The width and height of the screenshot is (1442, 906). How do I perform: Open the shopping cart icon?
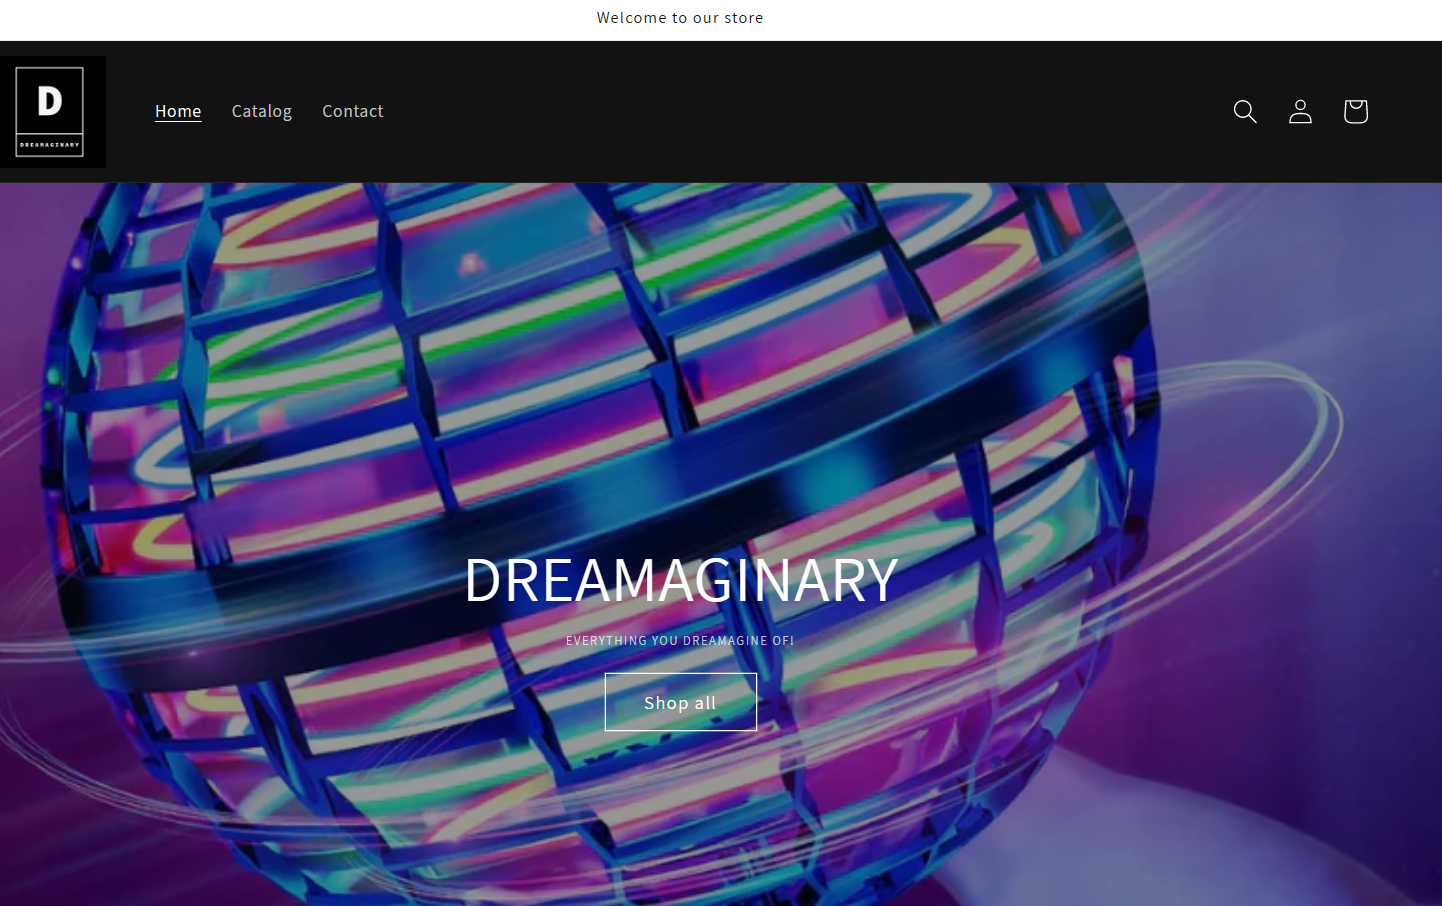1355,111
